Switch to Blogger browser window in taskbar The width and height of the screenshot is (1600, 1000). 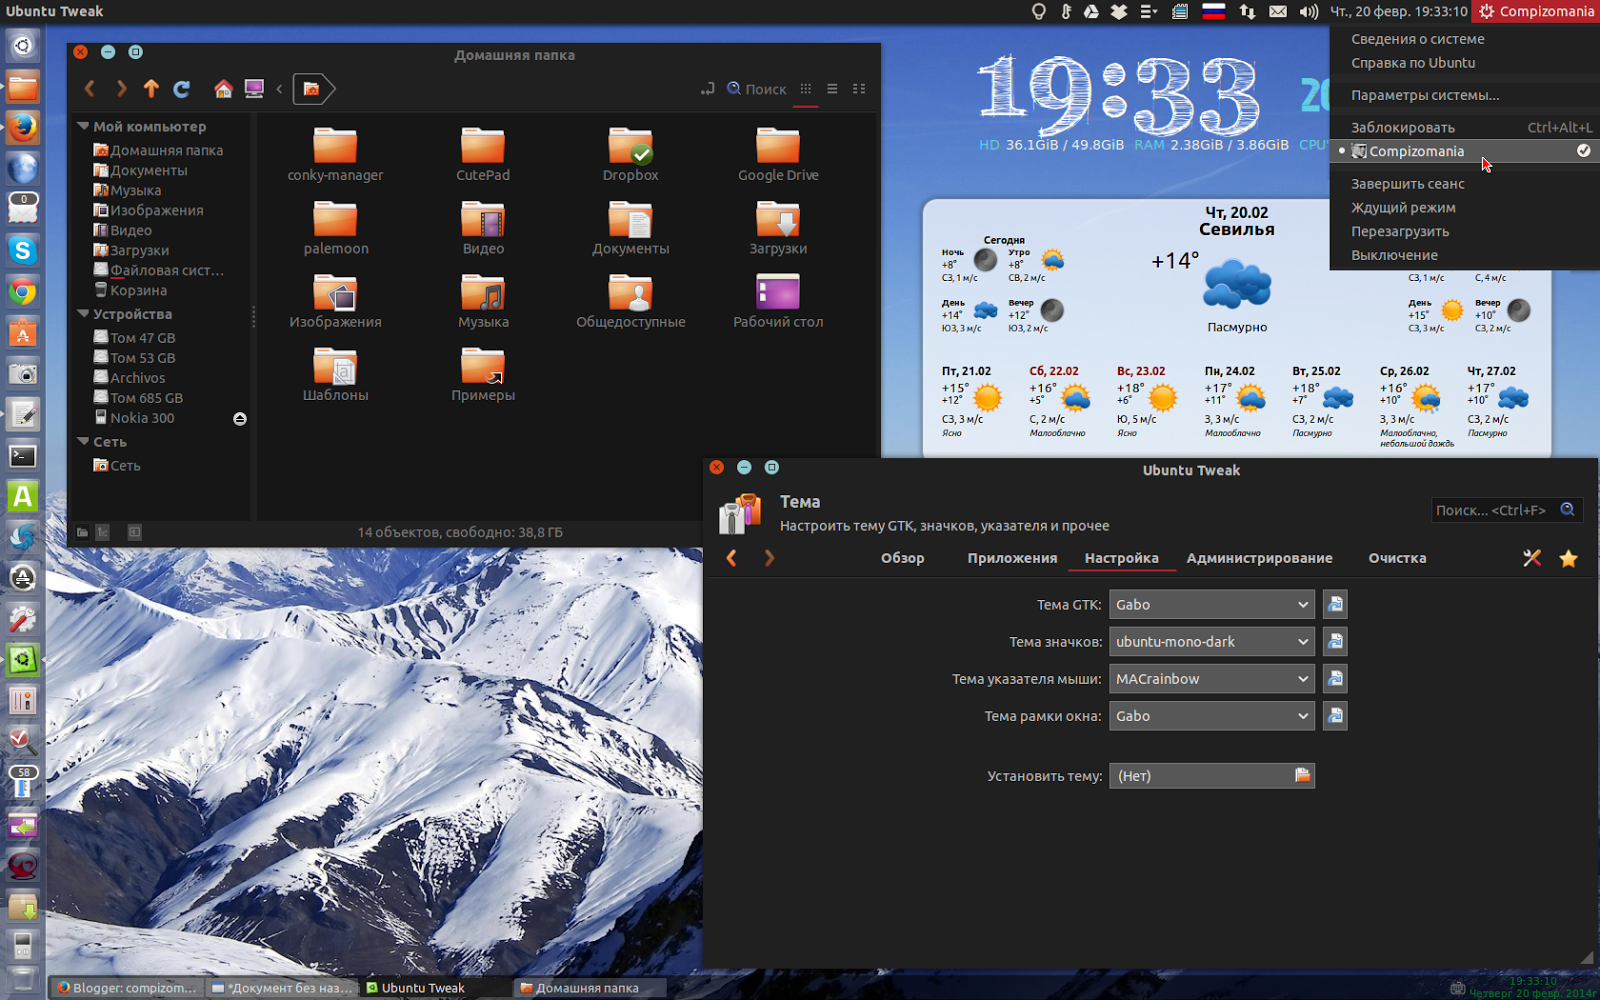(x=127, y=988)
